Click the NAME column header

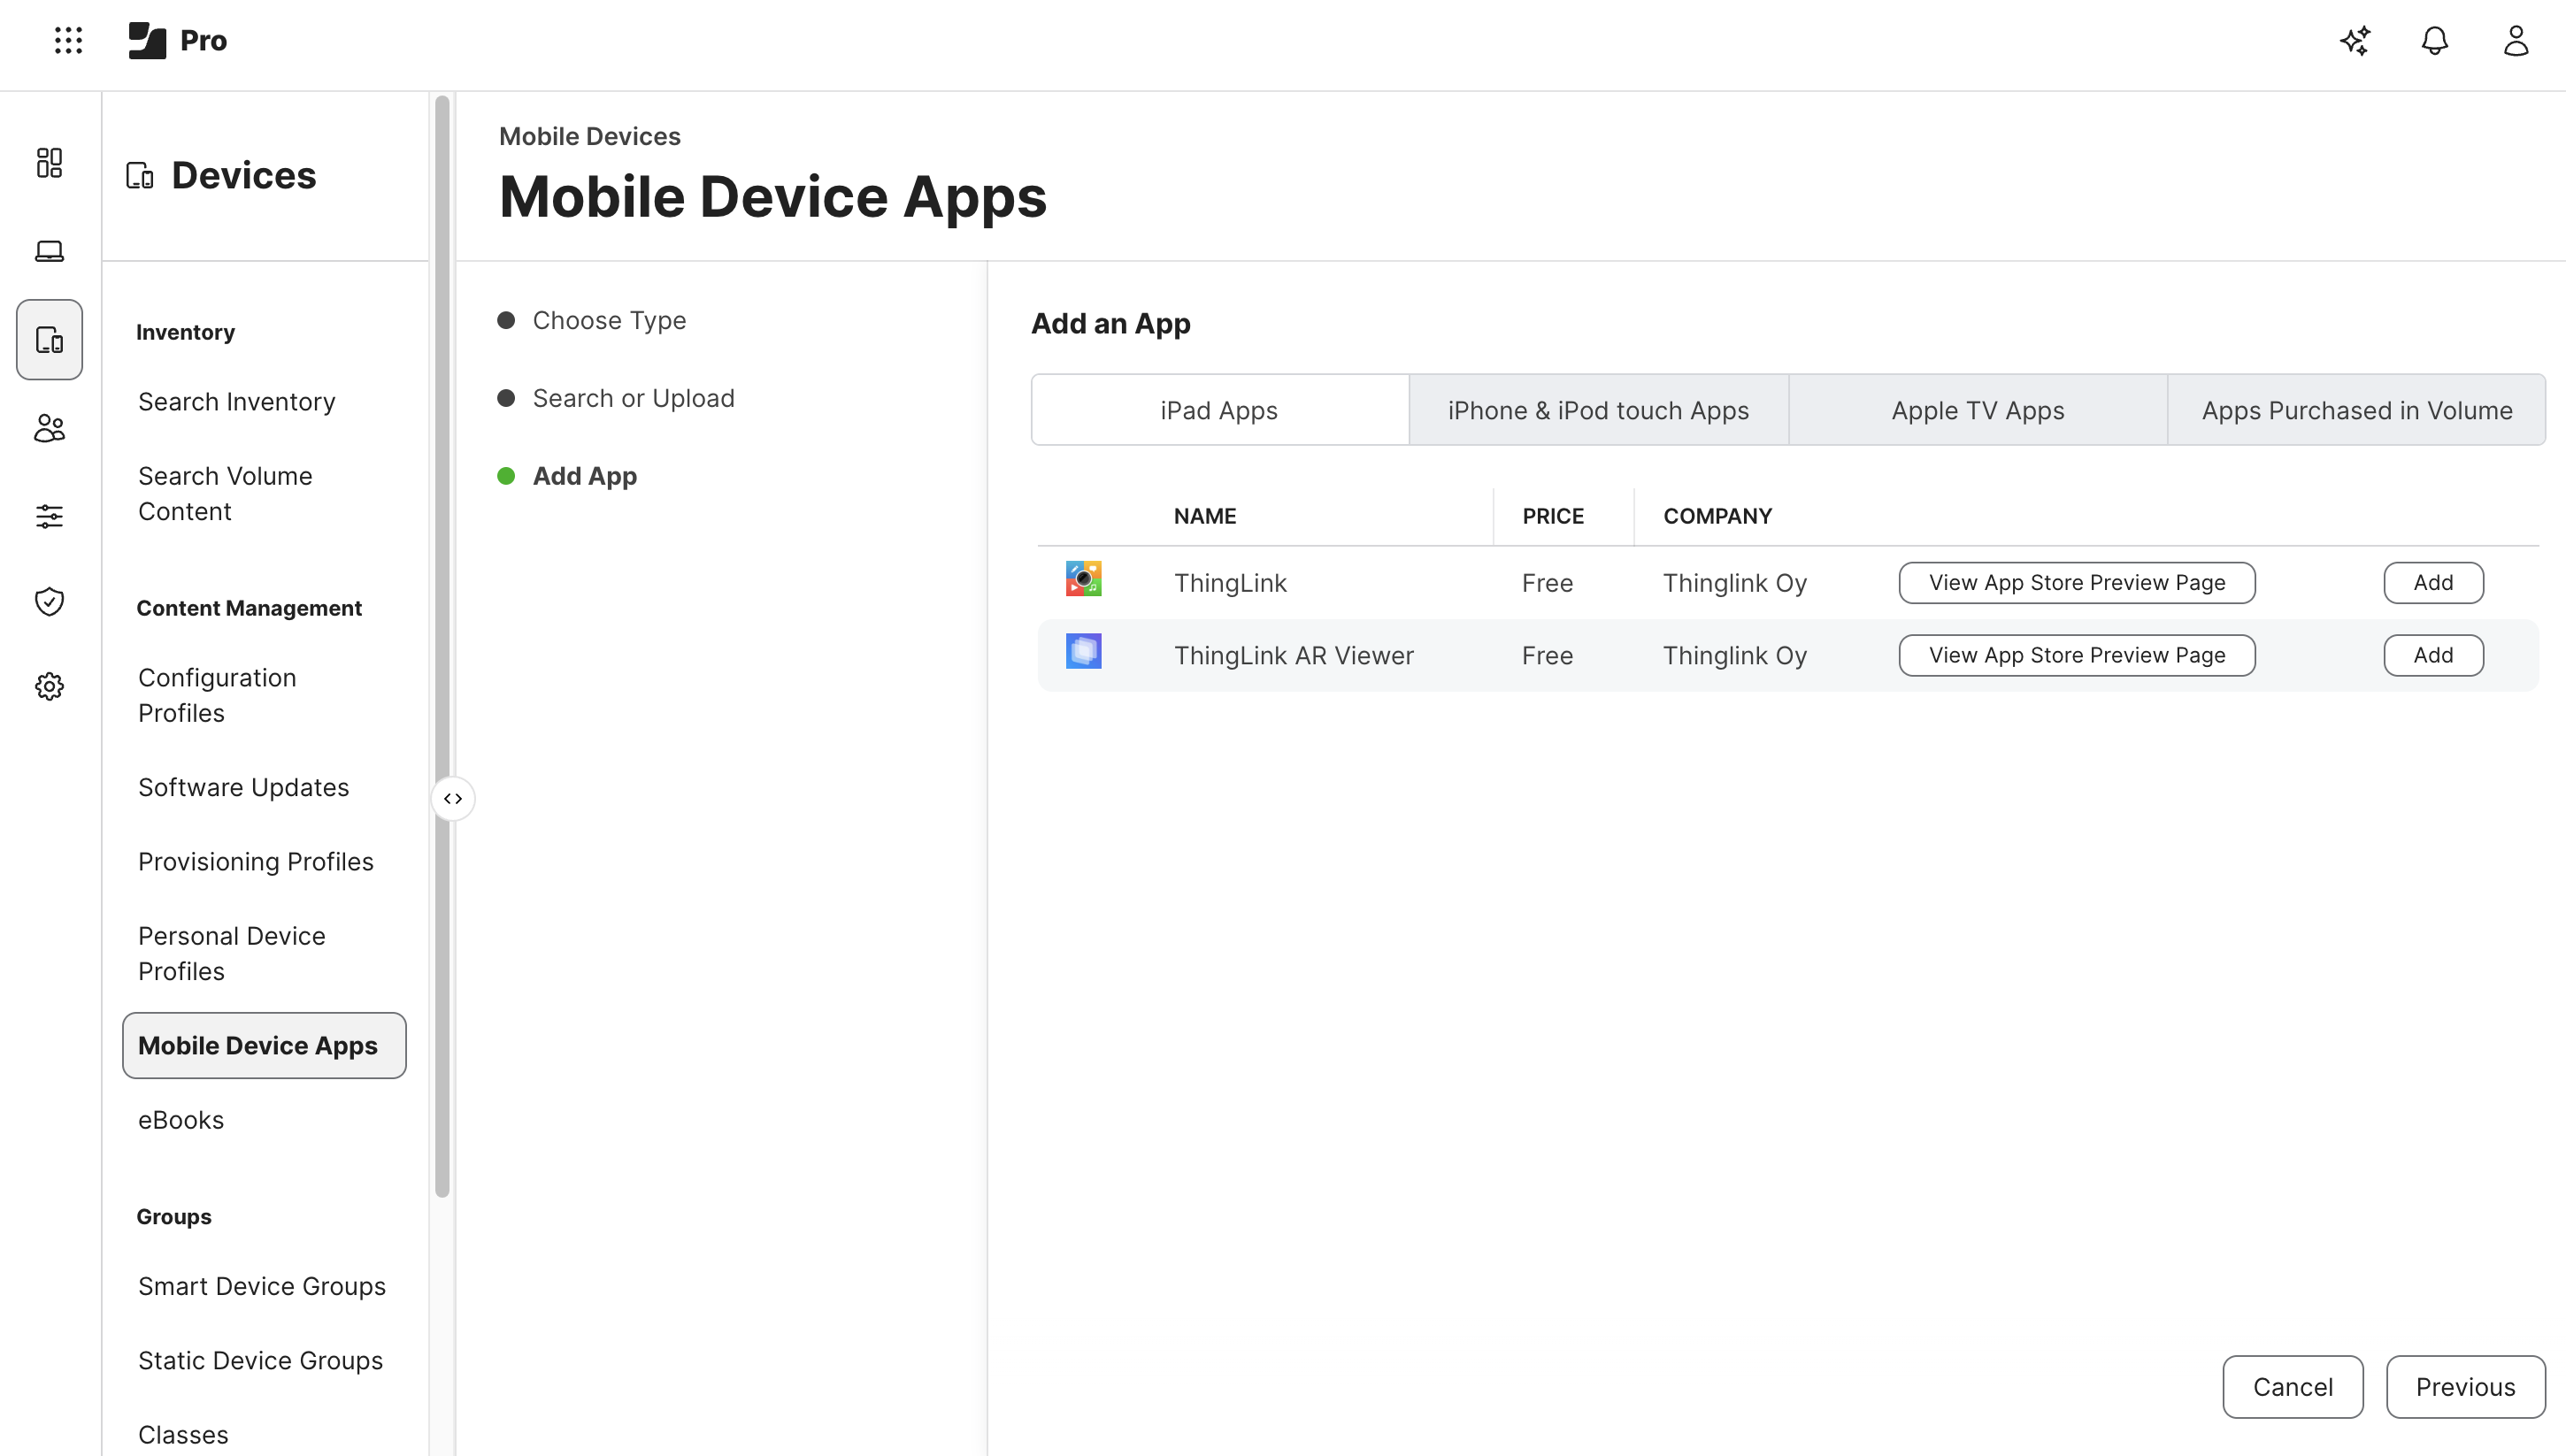1205,516
